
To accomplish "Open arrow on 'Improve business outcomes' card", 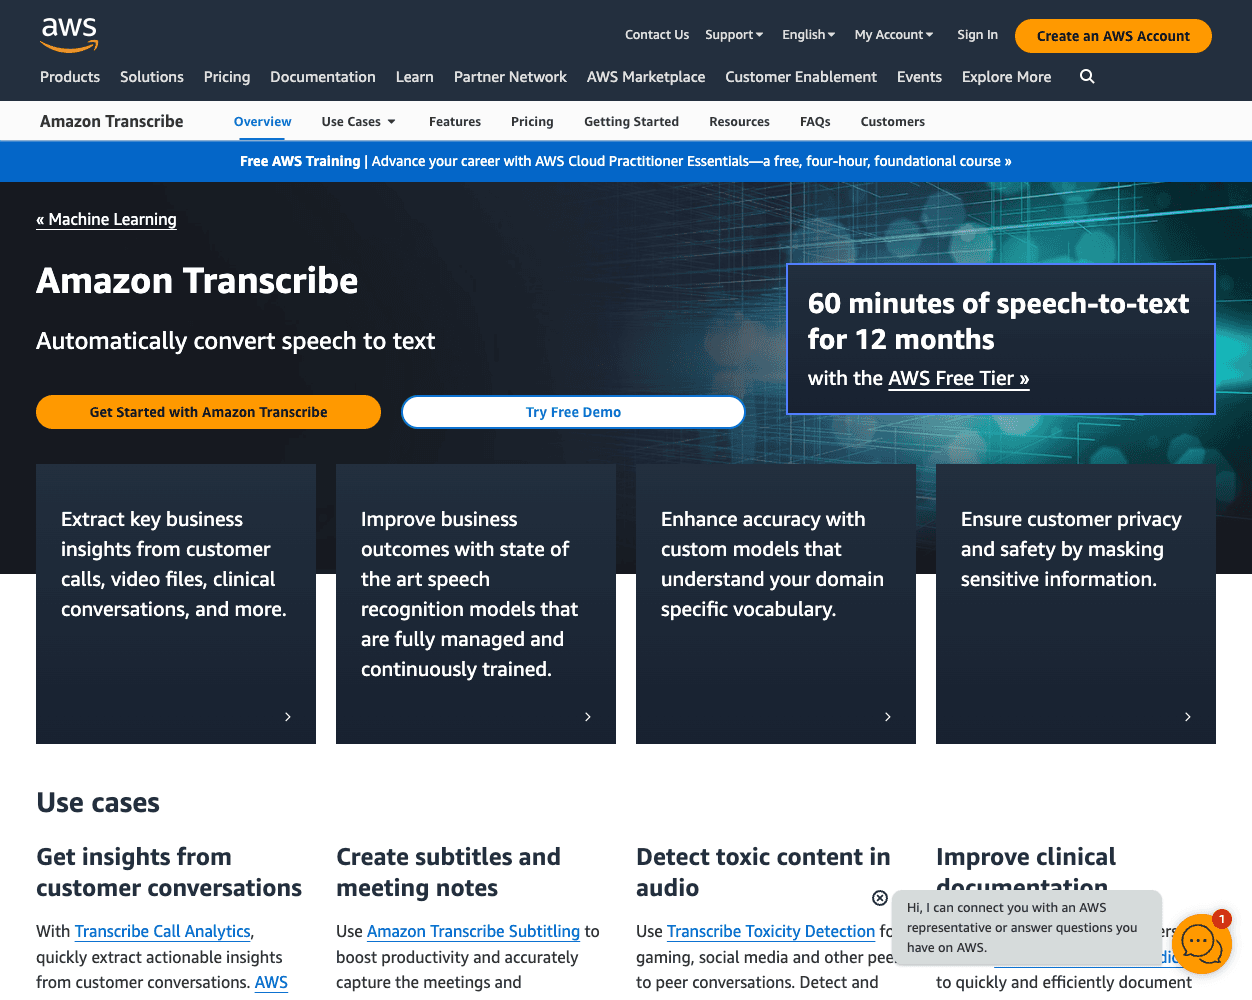I will [x=588, y=717].
